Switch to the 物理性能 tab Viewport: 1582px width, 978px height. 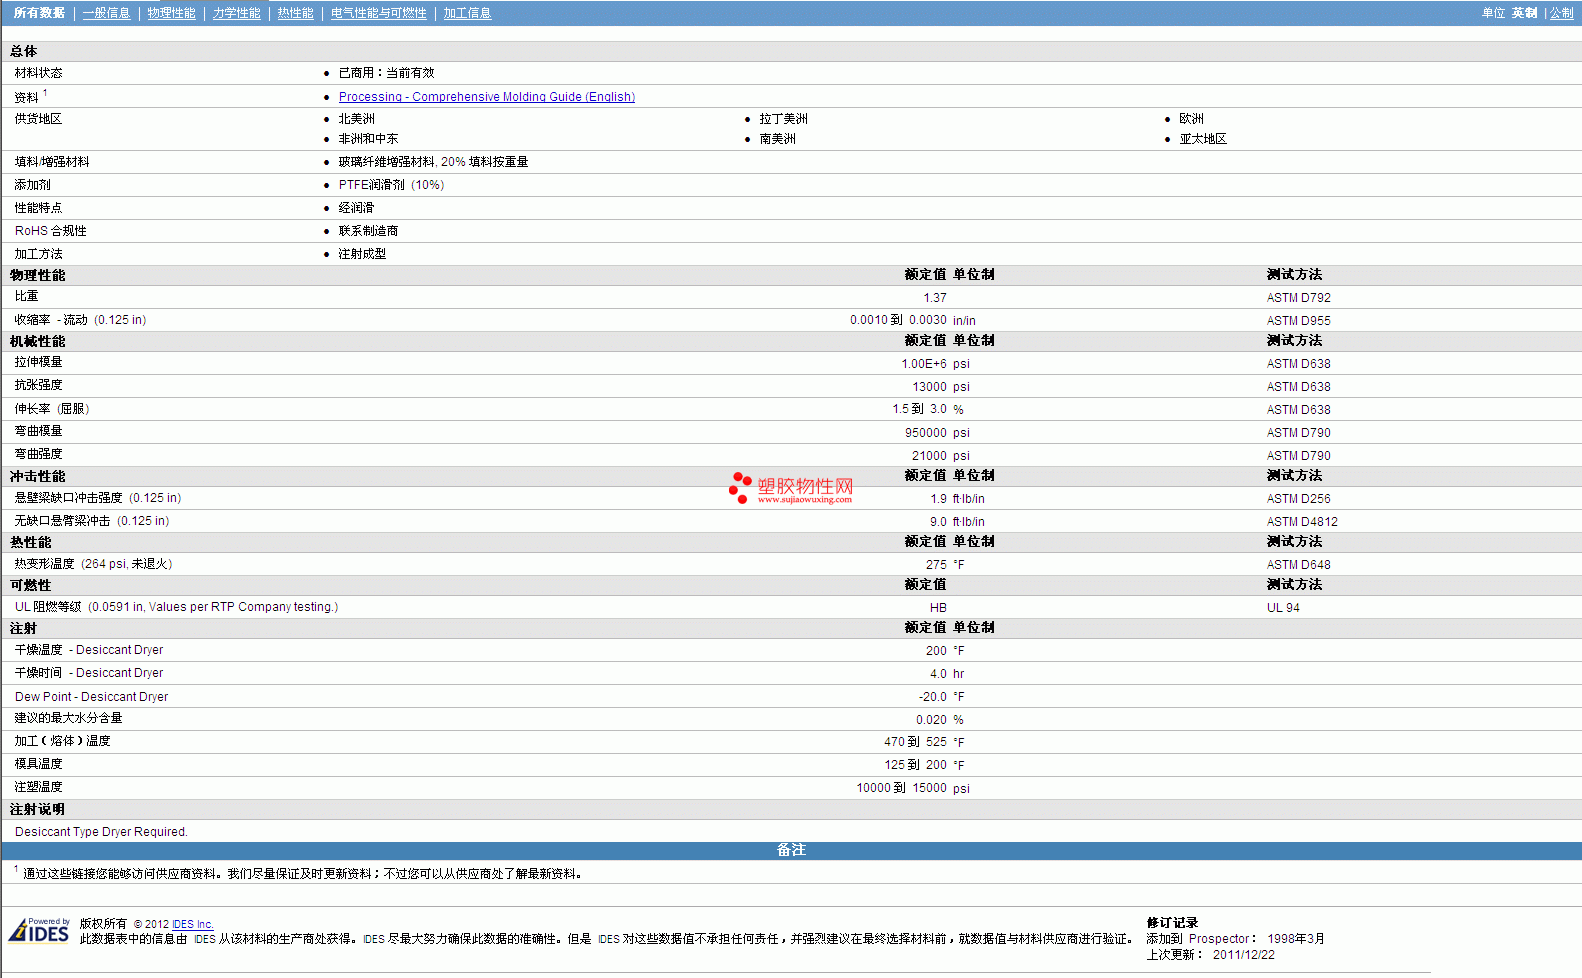[x=171, y=13]
